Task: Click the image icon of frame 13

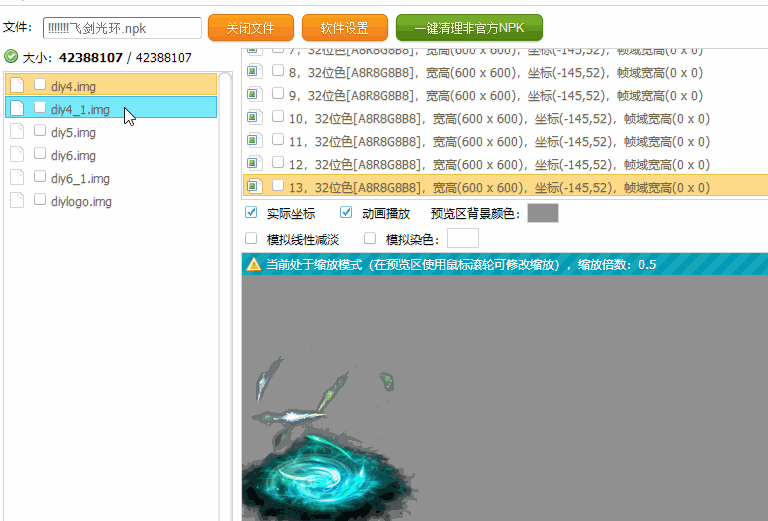Action: (253, 186)
